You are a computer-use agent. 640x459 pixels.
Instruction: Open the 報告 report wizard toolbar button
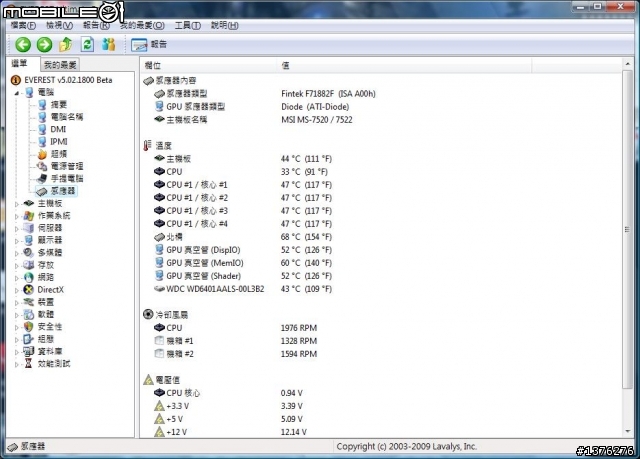coord(149,44)
